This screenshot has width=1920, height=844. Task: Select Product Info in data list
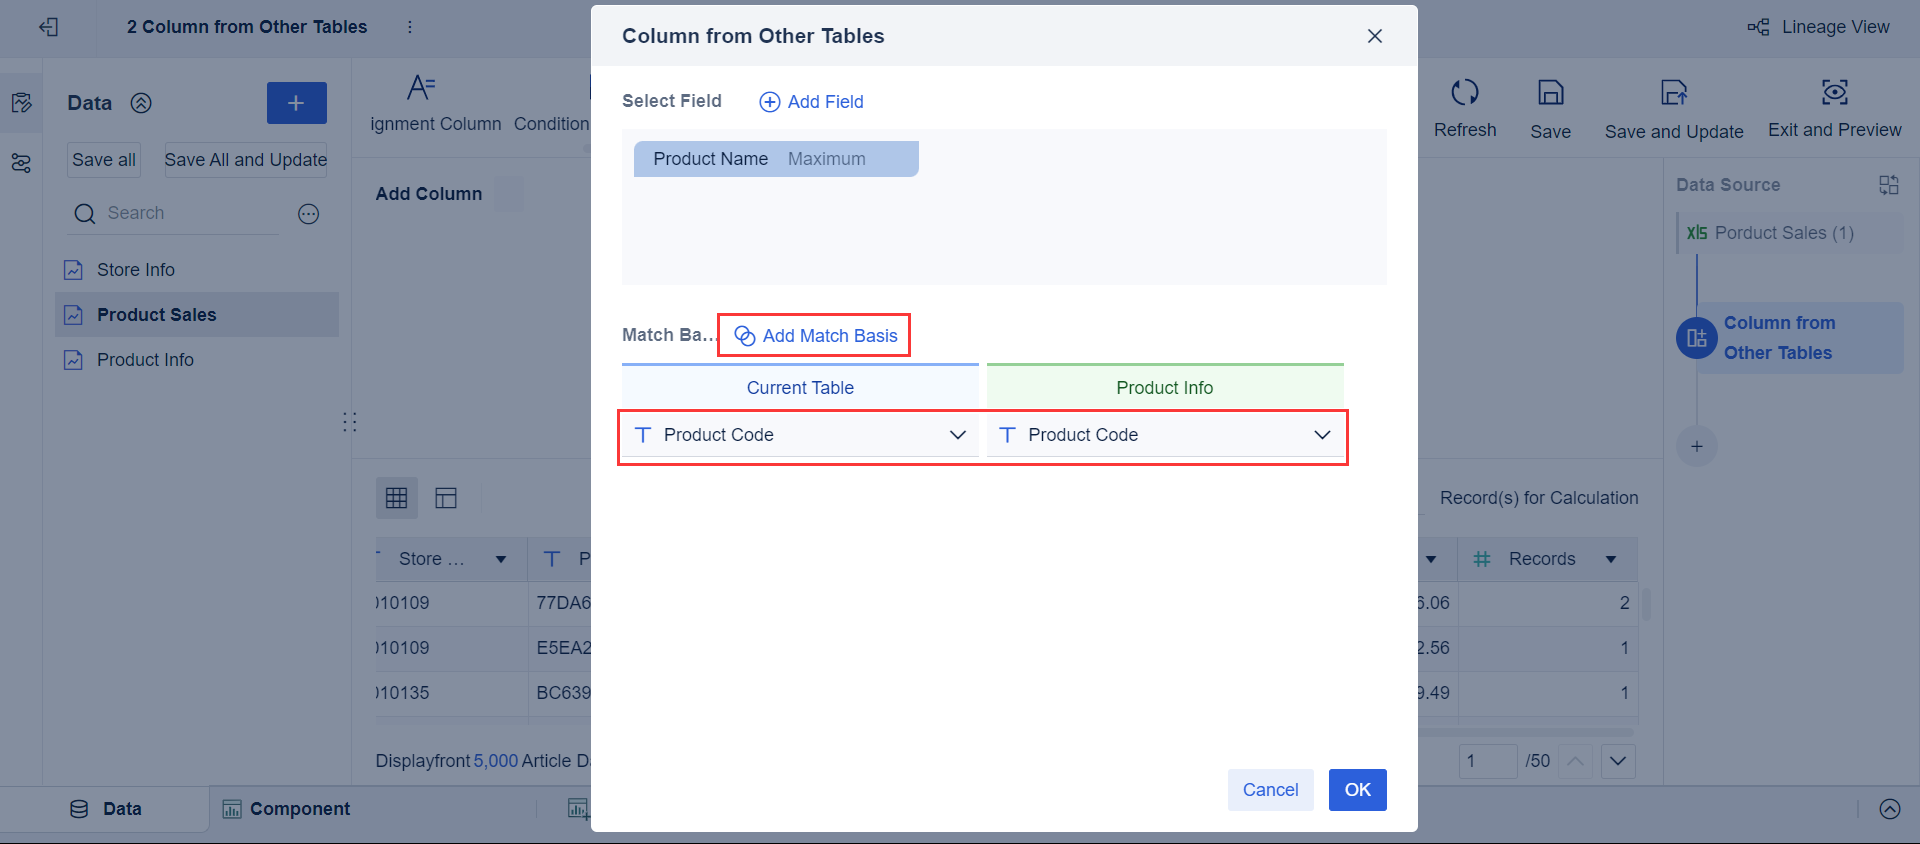click(145, 360)
